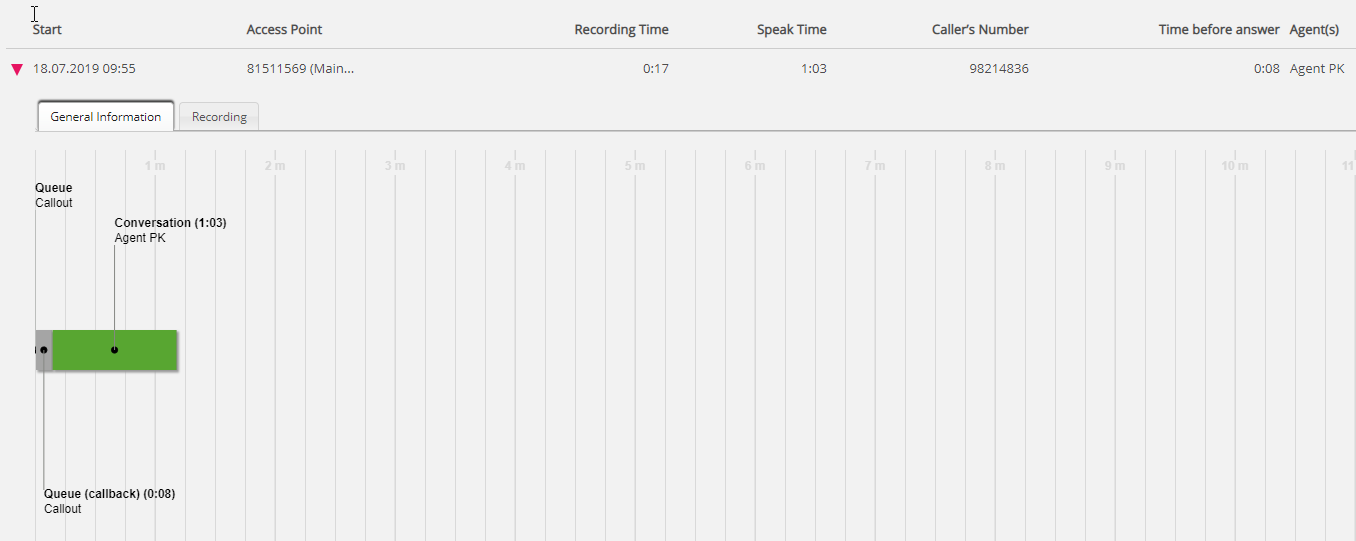Sort by Access Point column header
Image resolution: width=1356 pixels, height=541 pixels.
(x=284, y=30)
